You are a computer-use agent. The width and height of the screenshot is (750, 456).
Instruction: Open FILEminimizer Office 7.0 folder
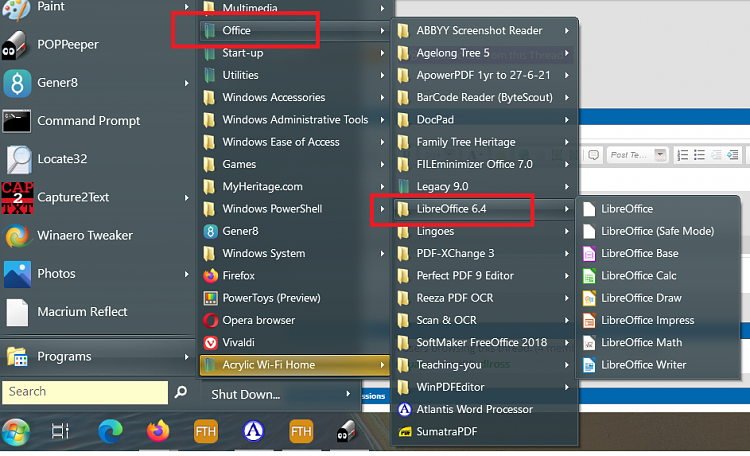[484, 164]
